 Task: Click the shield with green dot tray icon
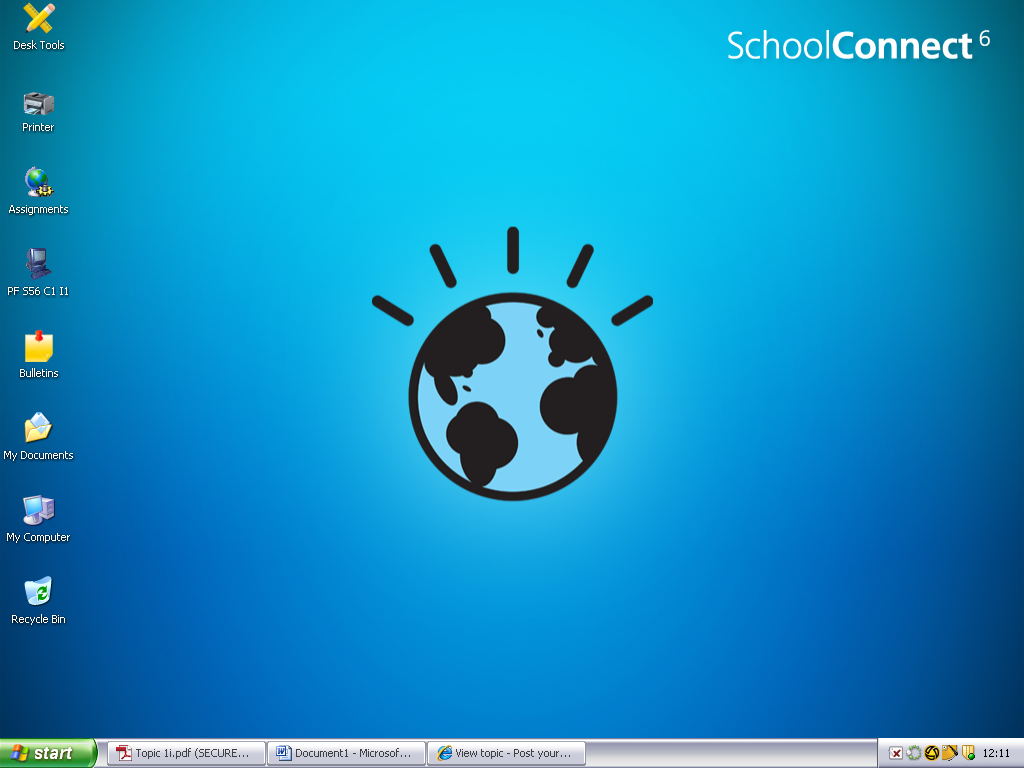click(x=967, y=753)
